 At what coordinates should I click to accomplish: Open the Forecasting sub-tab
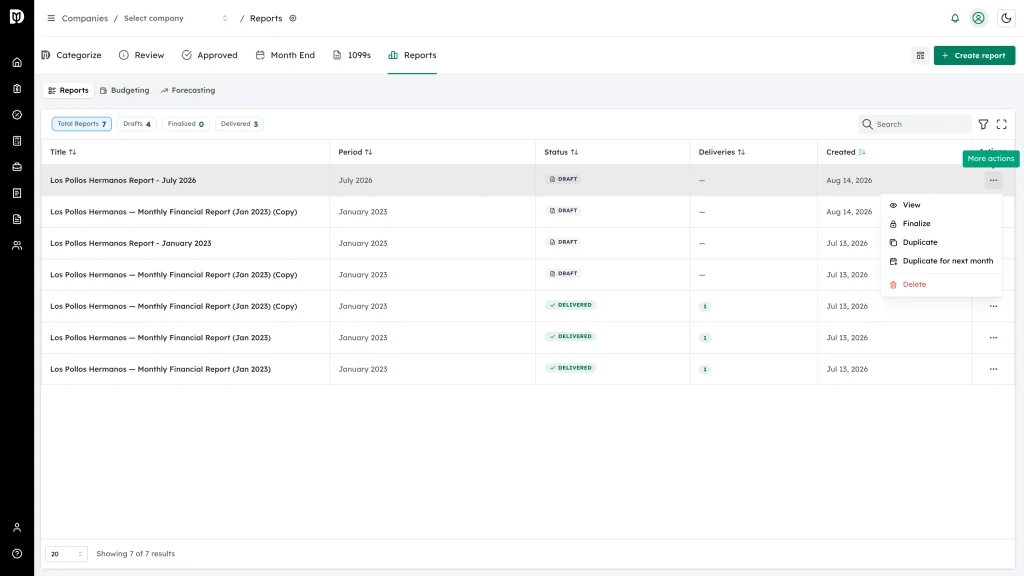point(188,91)
